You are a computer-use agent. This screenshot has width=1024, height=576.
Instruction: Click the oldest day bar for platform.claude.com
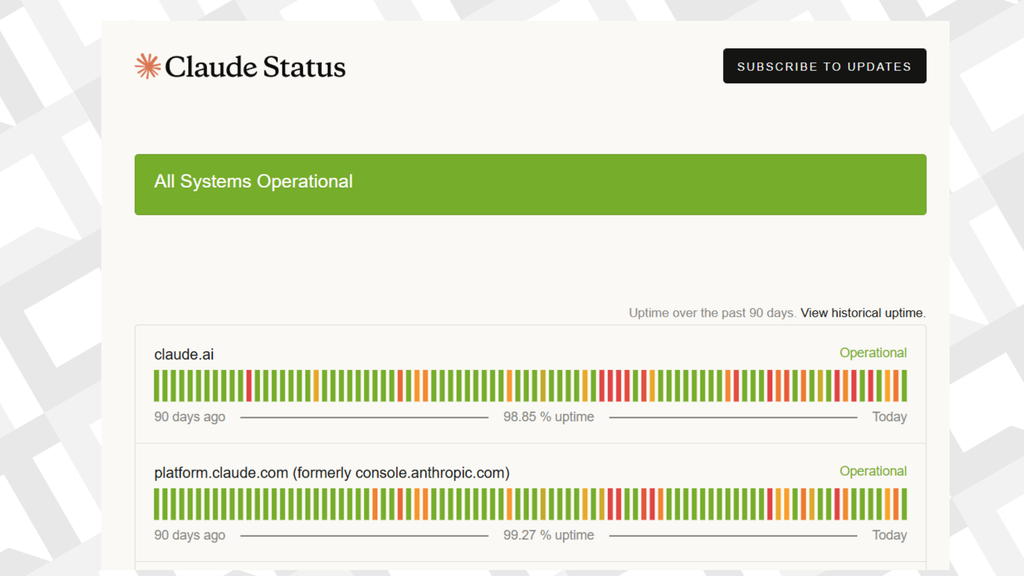click(x=157, y=504)
